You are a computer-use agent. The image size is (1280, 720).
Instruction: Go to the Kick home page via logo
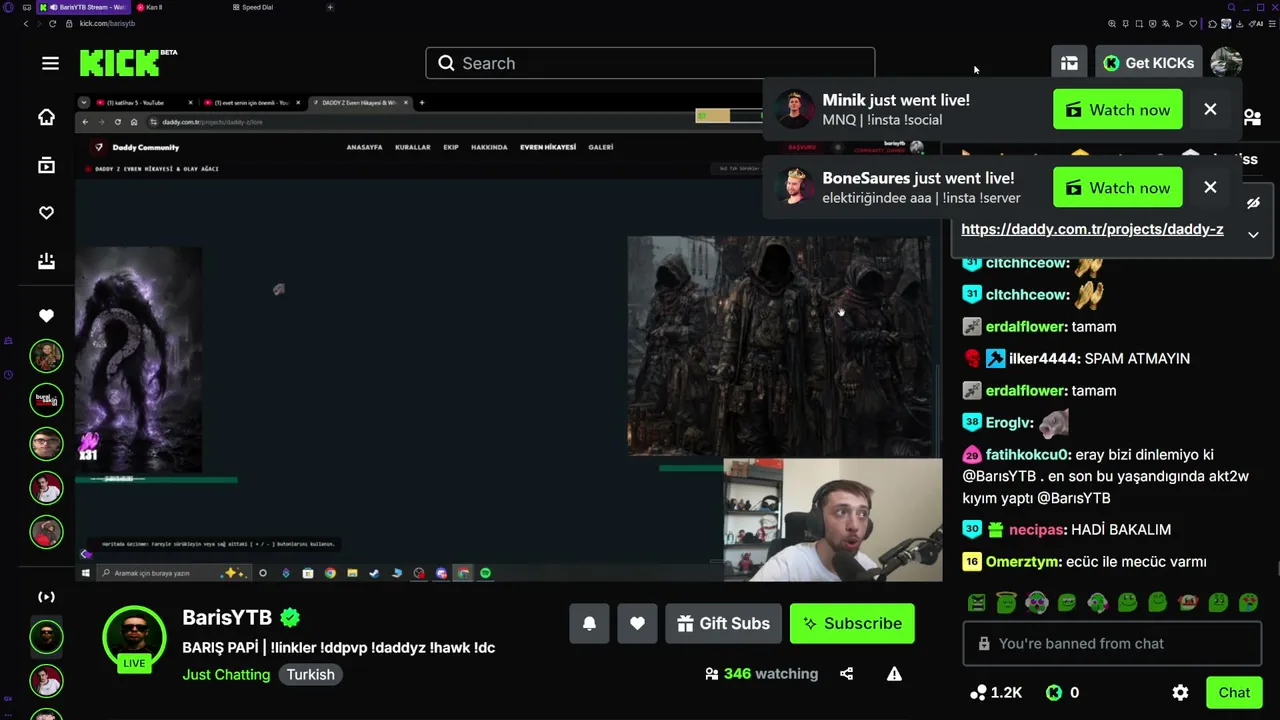(x=128, y=63)
